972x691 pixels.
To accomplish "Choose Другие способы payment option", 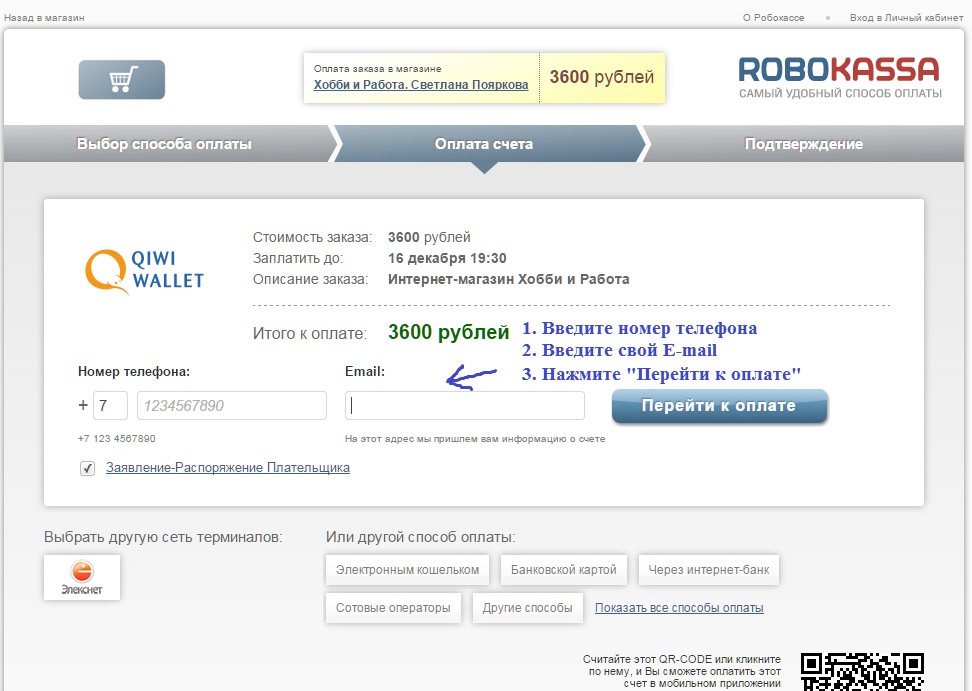I will click(528, 608).
